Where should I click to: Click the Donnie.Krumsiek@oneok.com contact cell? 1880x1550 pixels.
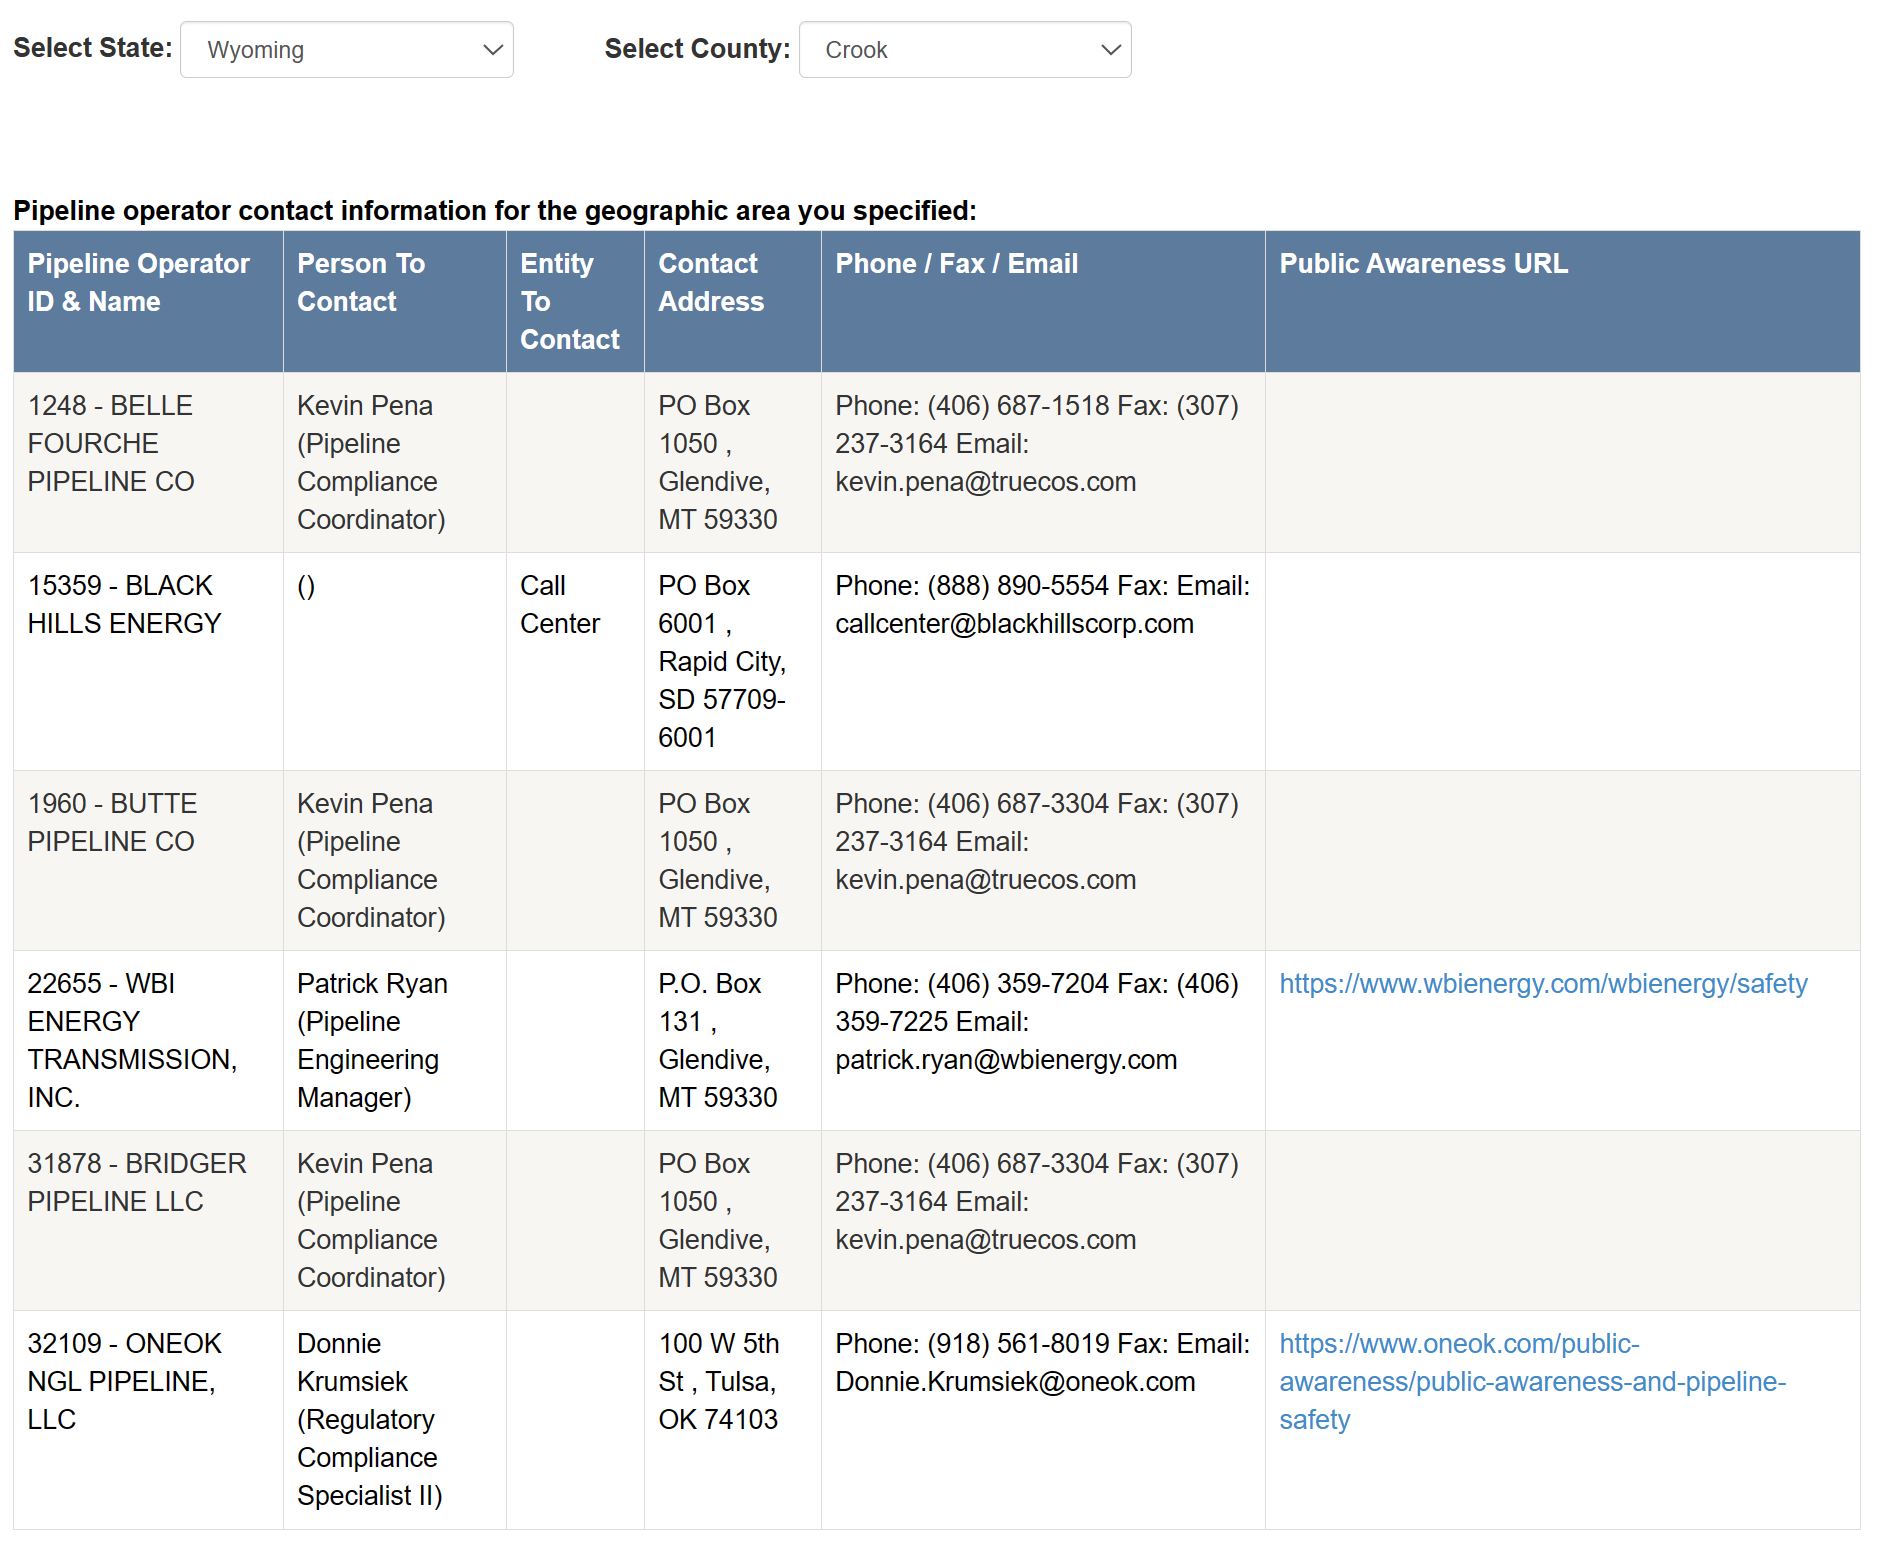tap(1043, 1420)
